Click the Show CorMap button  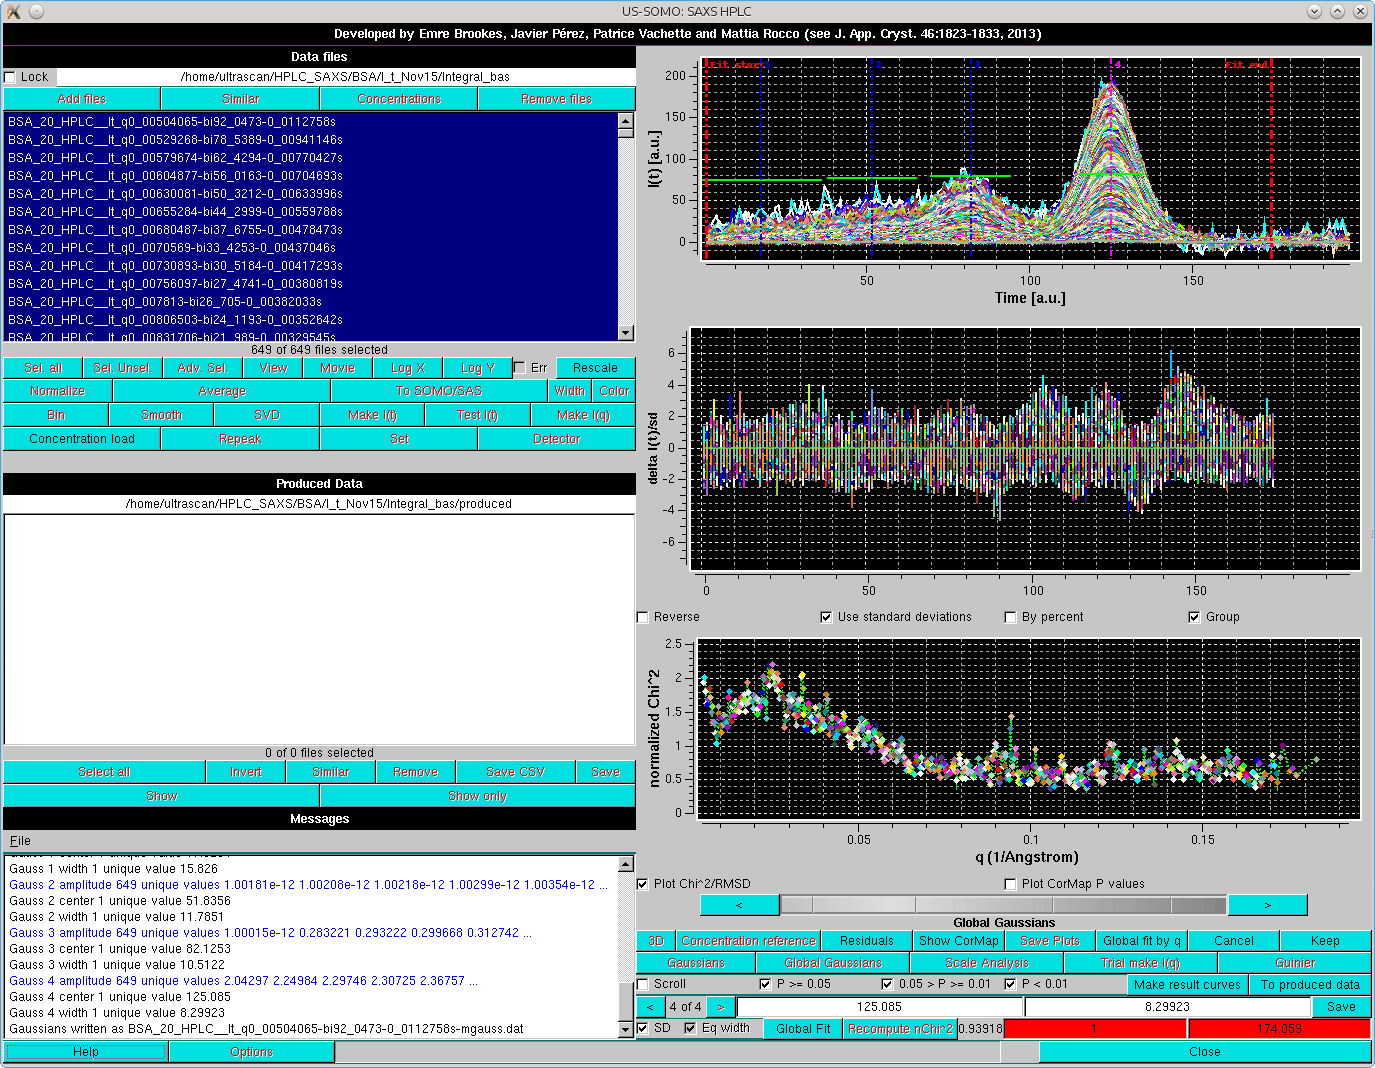pos(959,941)
